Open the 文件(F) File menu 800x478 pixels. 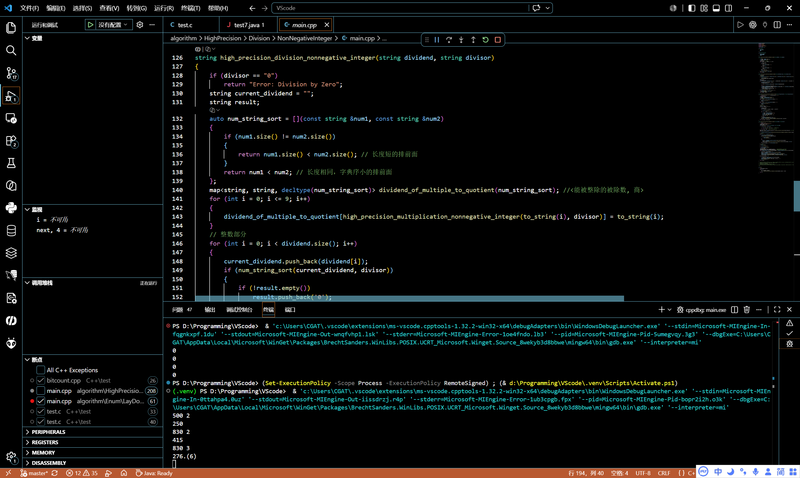[x=29, y=8]
